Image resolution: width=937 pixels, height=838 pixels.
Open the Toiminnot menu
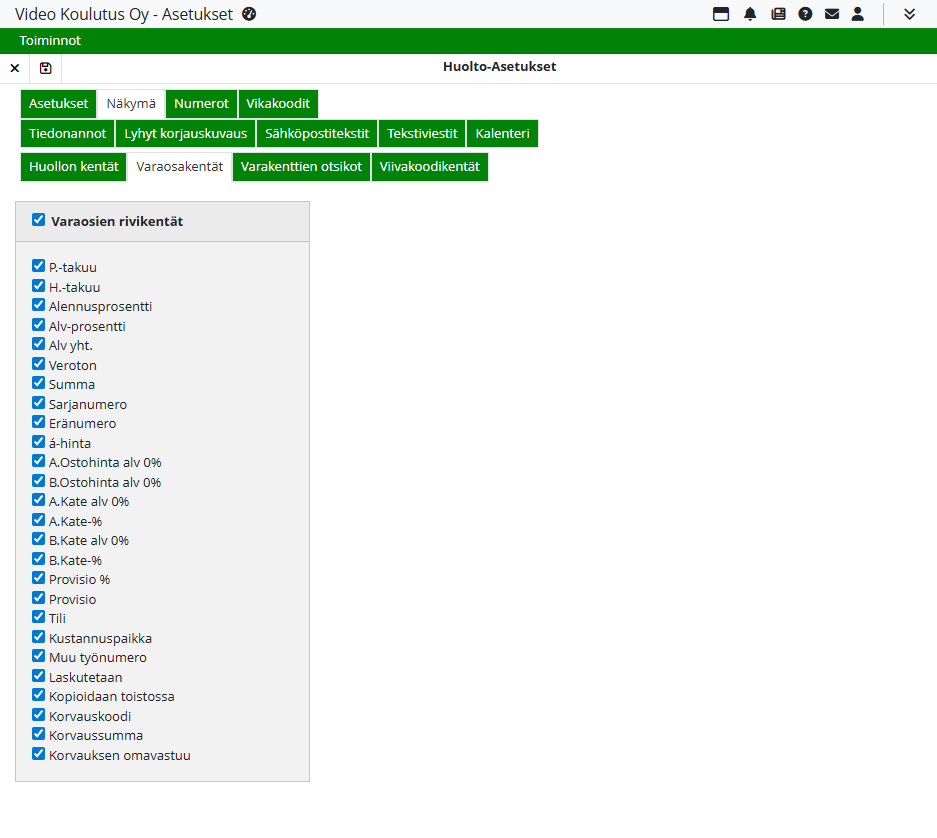coord(50,41)
